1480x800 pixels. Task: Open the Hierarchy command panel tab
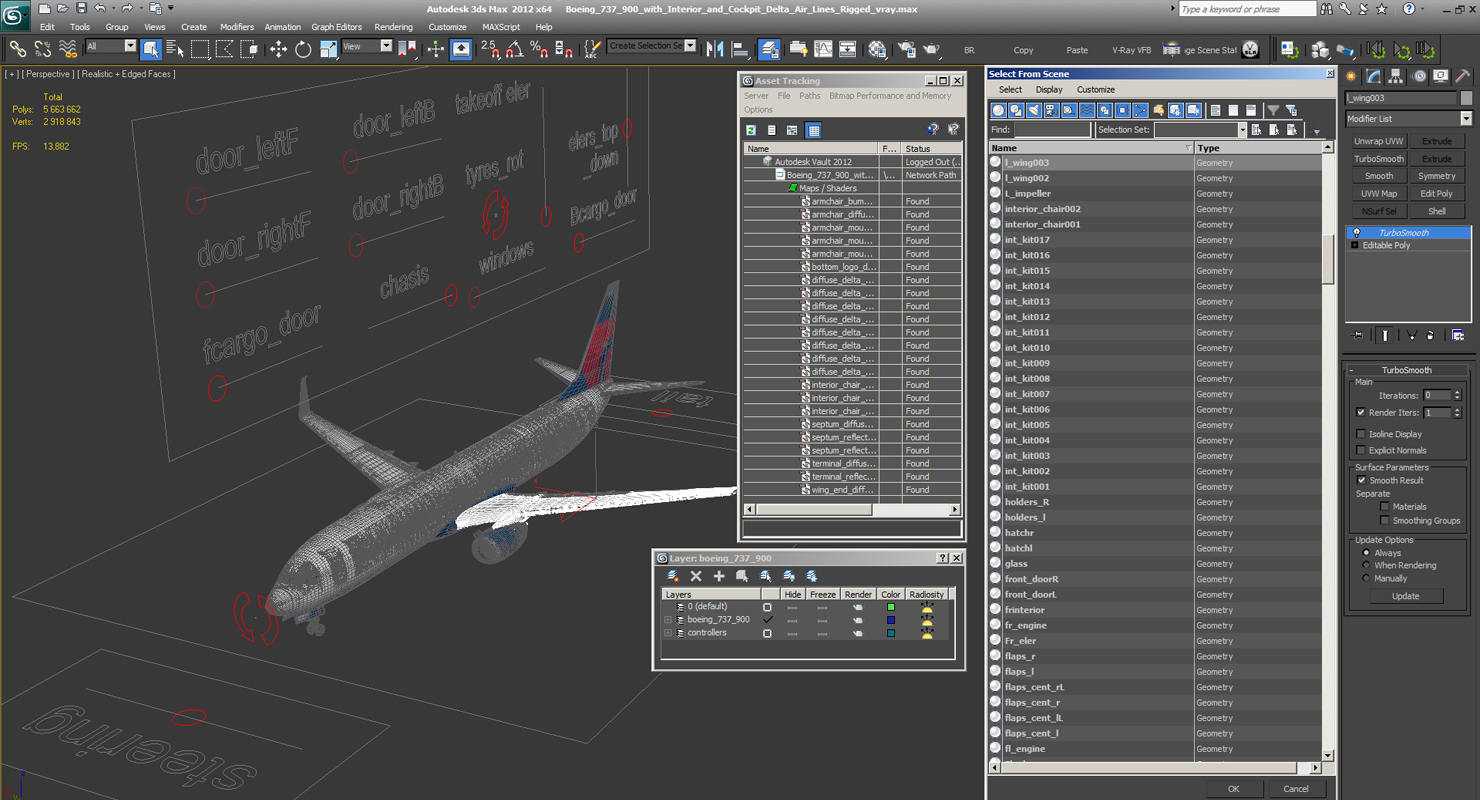1396,76
